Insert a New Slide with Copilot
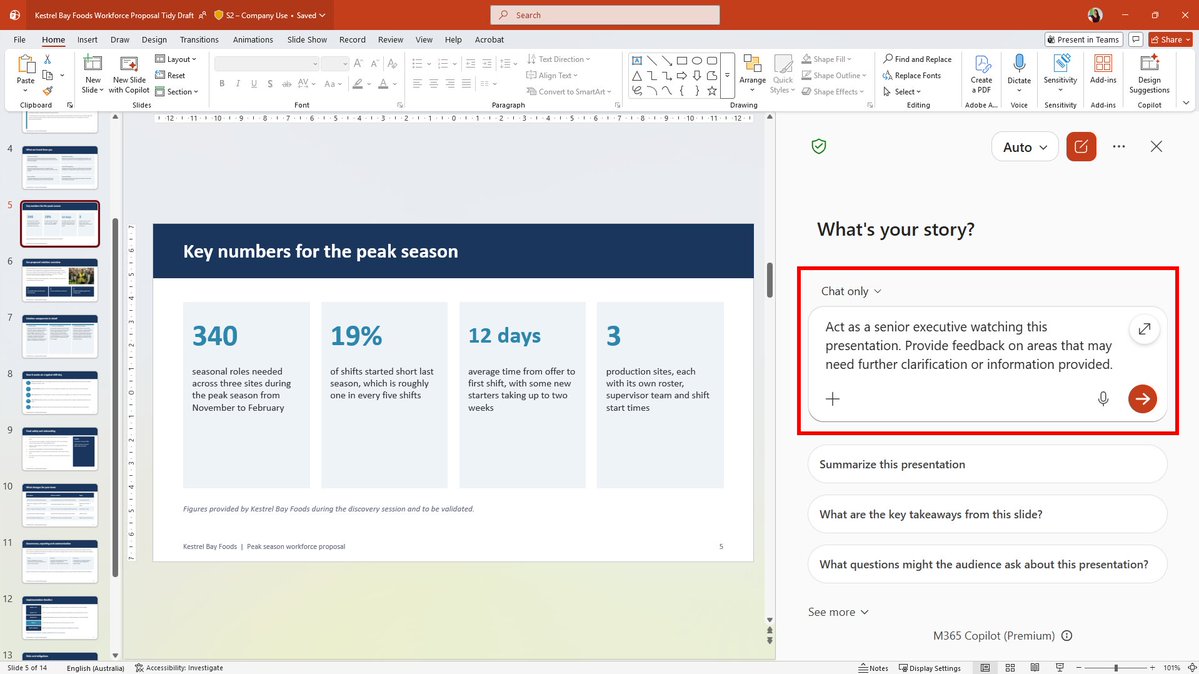 (x=128, y=74)
